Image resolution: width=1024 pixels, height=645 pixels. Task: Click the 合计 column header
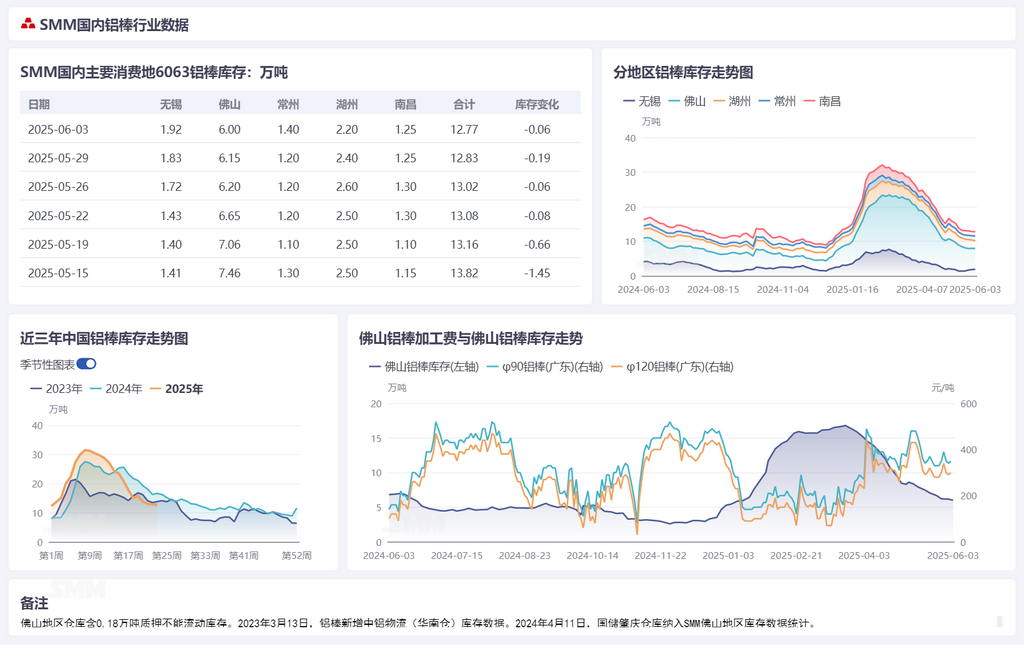464,104
